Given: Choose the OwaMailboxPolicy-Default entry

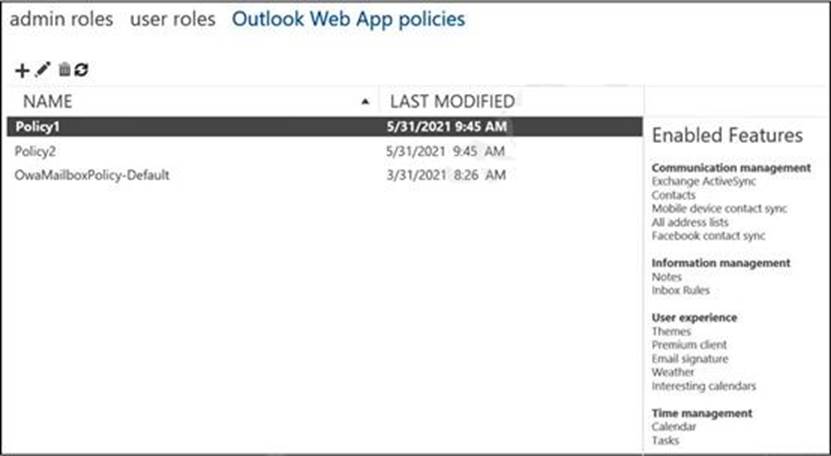Looking at the screenshot, I should pyautogui.click(x=92, y=175).
